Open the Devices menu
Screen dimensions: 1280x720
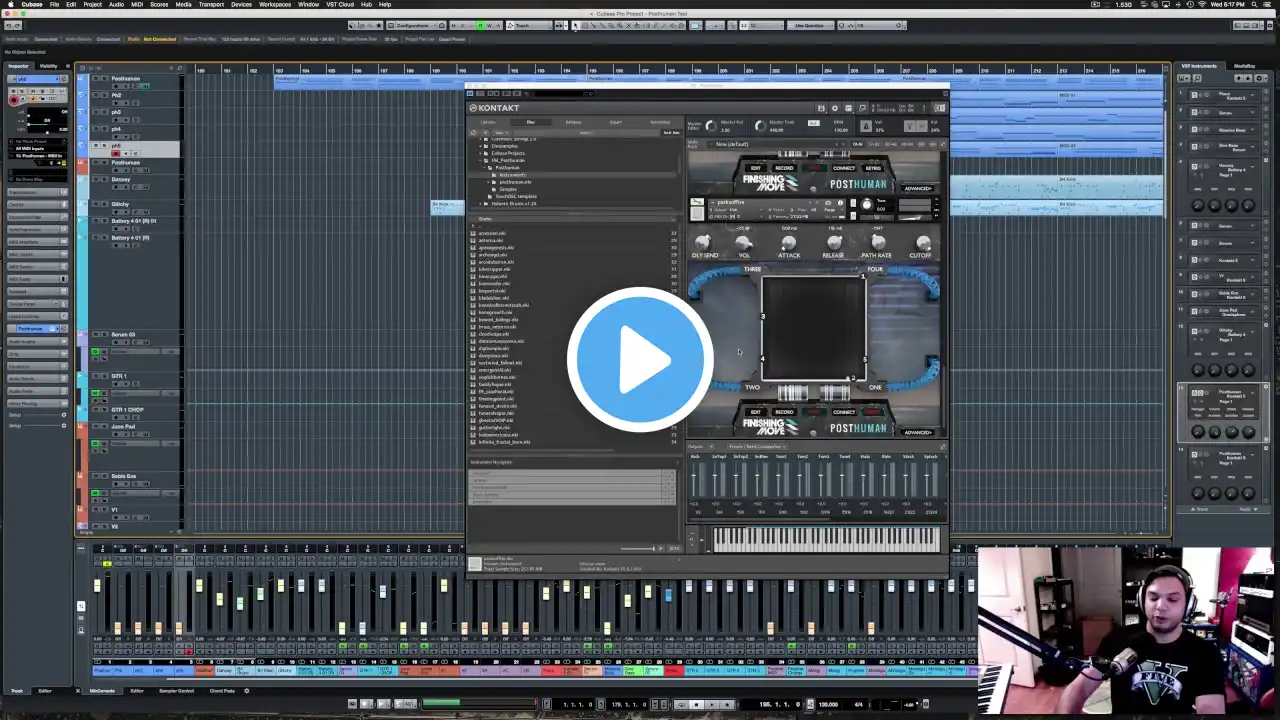[241, 4]
